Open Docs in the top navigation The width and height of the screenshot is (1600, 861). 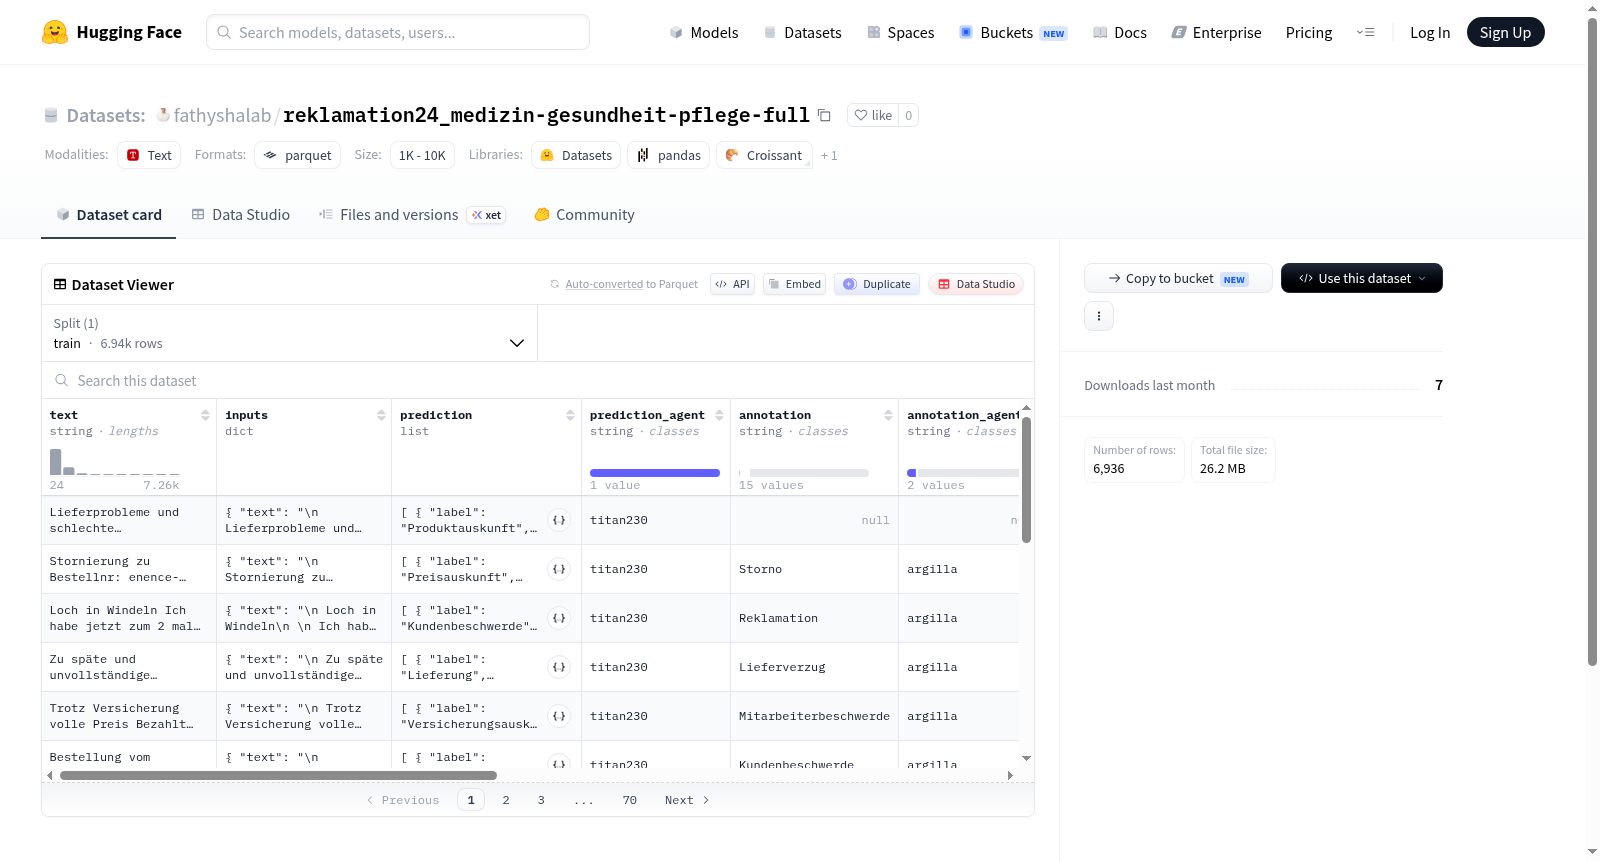pyautogui.click(x=1119, y=33)
